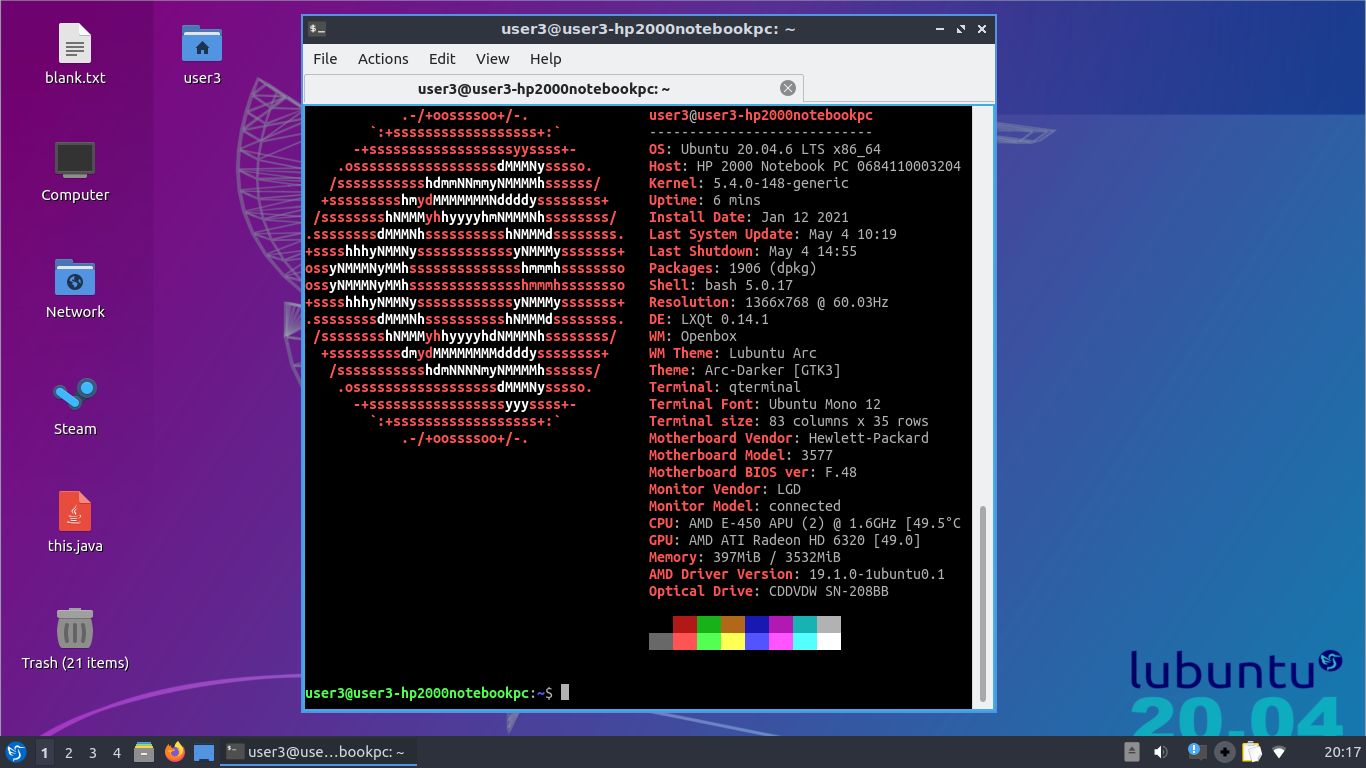Screen dimensions: 1366x768
Task: Select the this.java file icon
Action: 75,512
